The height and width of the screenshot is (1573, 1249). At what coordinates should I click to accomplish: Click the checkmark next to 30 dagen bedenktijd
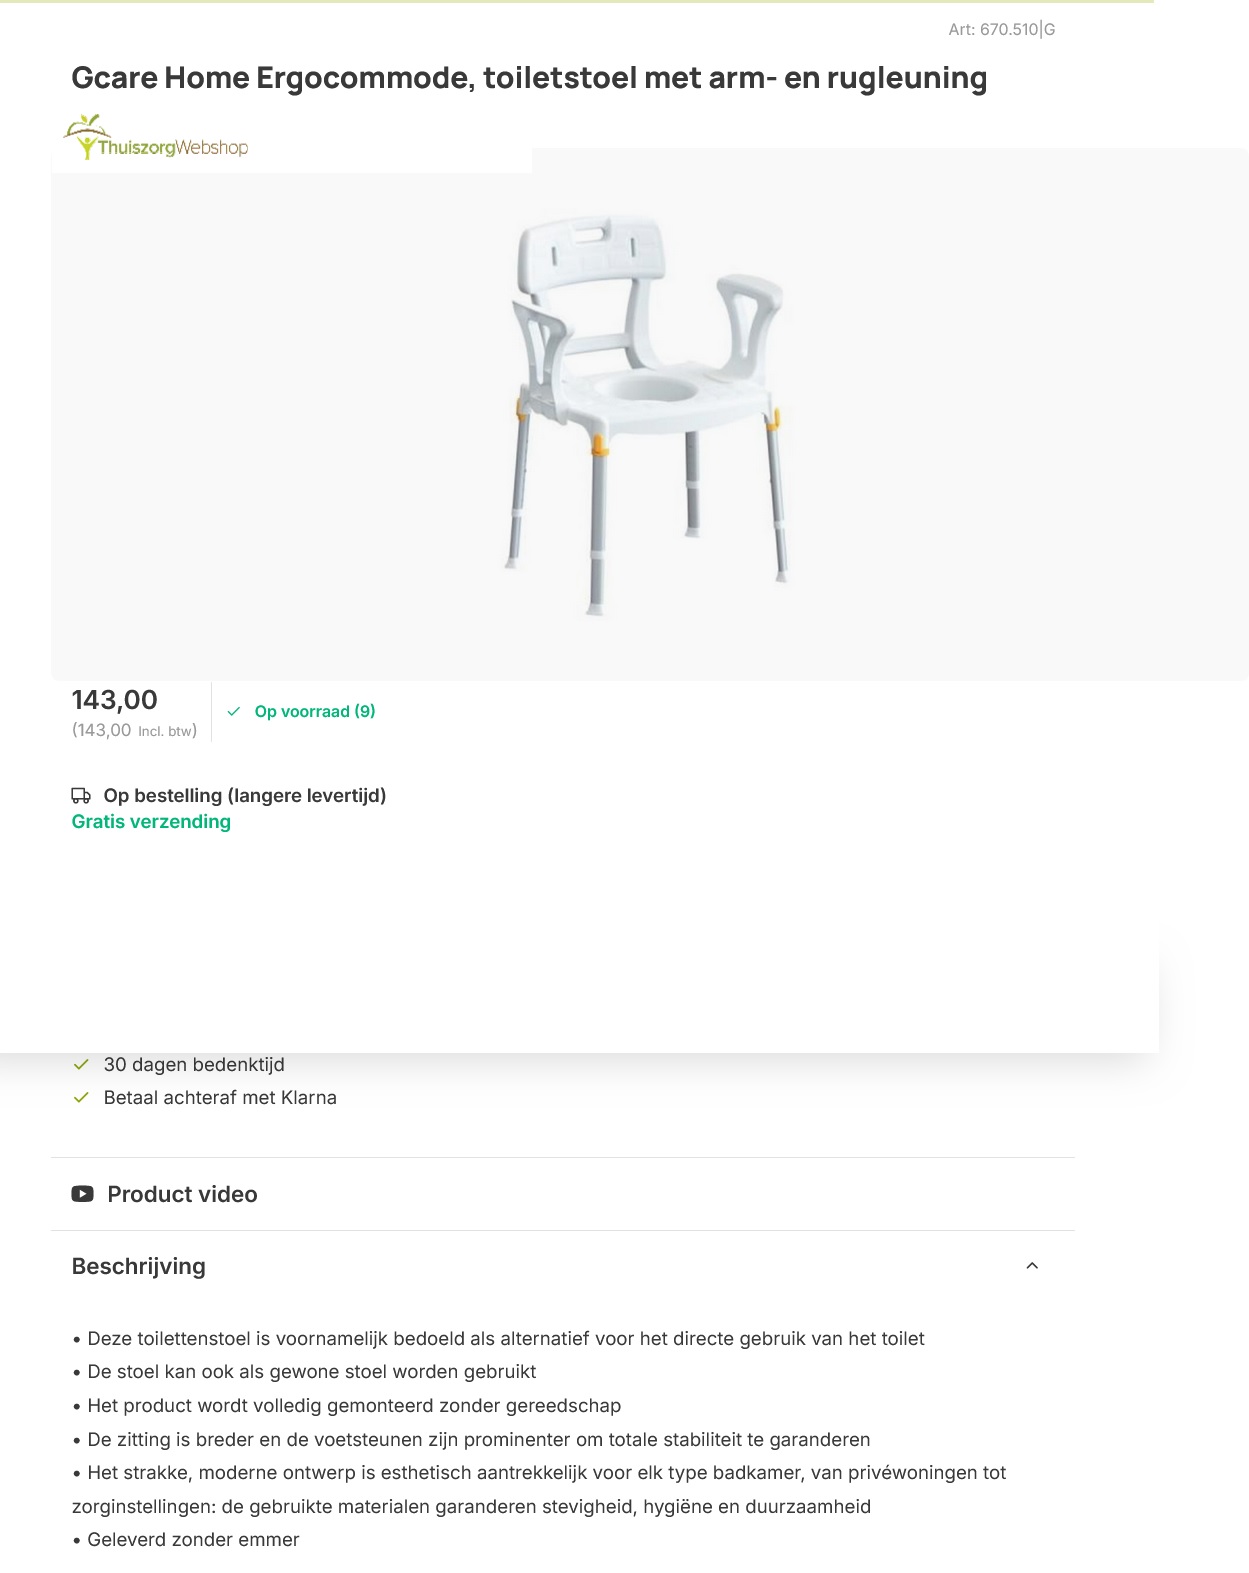coord(82,1065)
